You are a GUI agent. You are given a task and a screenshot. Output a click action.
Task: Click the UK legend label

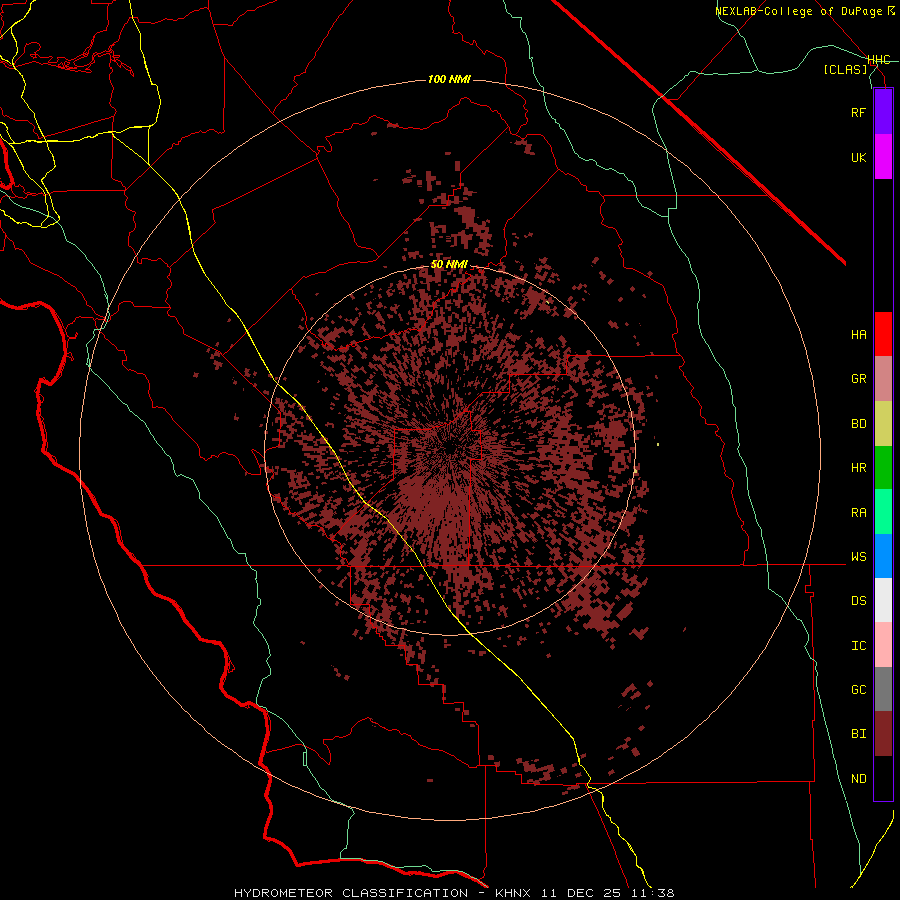click(858, 157)
